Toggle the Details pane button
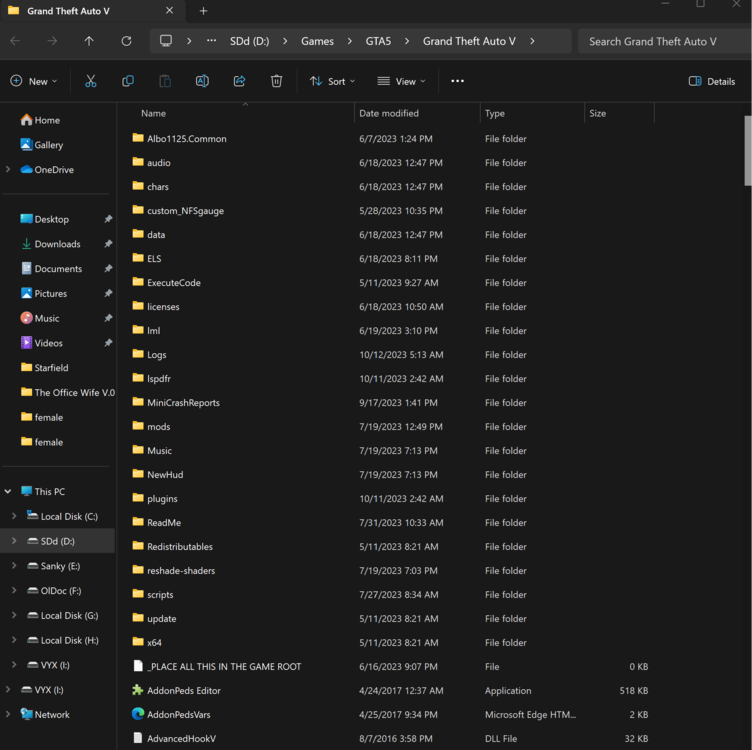Image resolution: width=752 pixels, height=750 pixels. (x=712, y=81)
